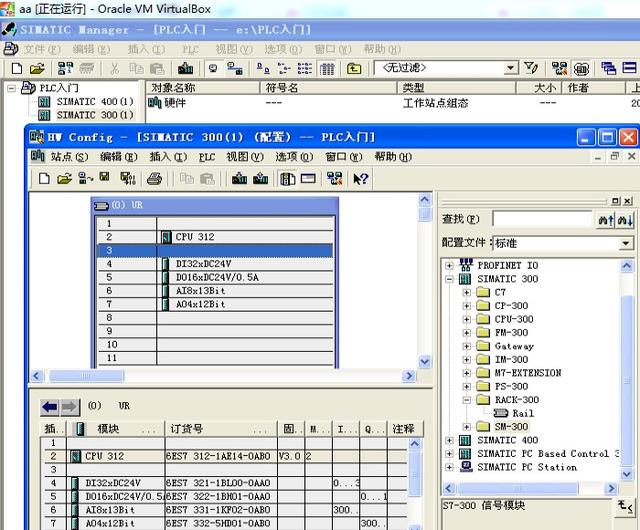Click Save icon in HW Config toolbar
This screenshot has height=530, width=640.
104,176
